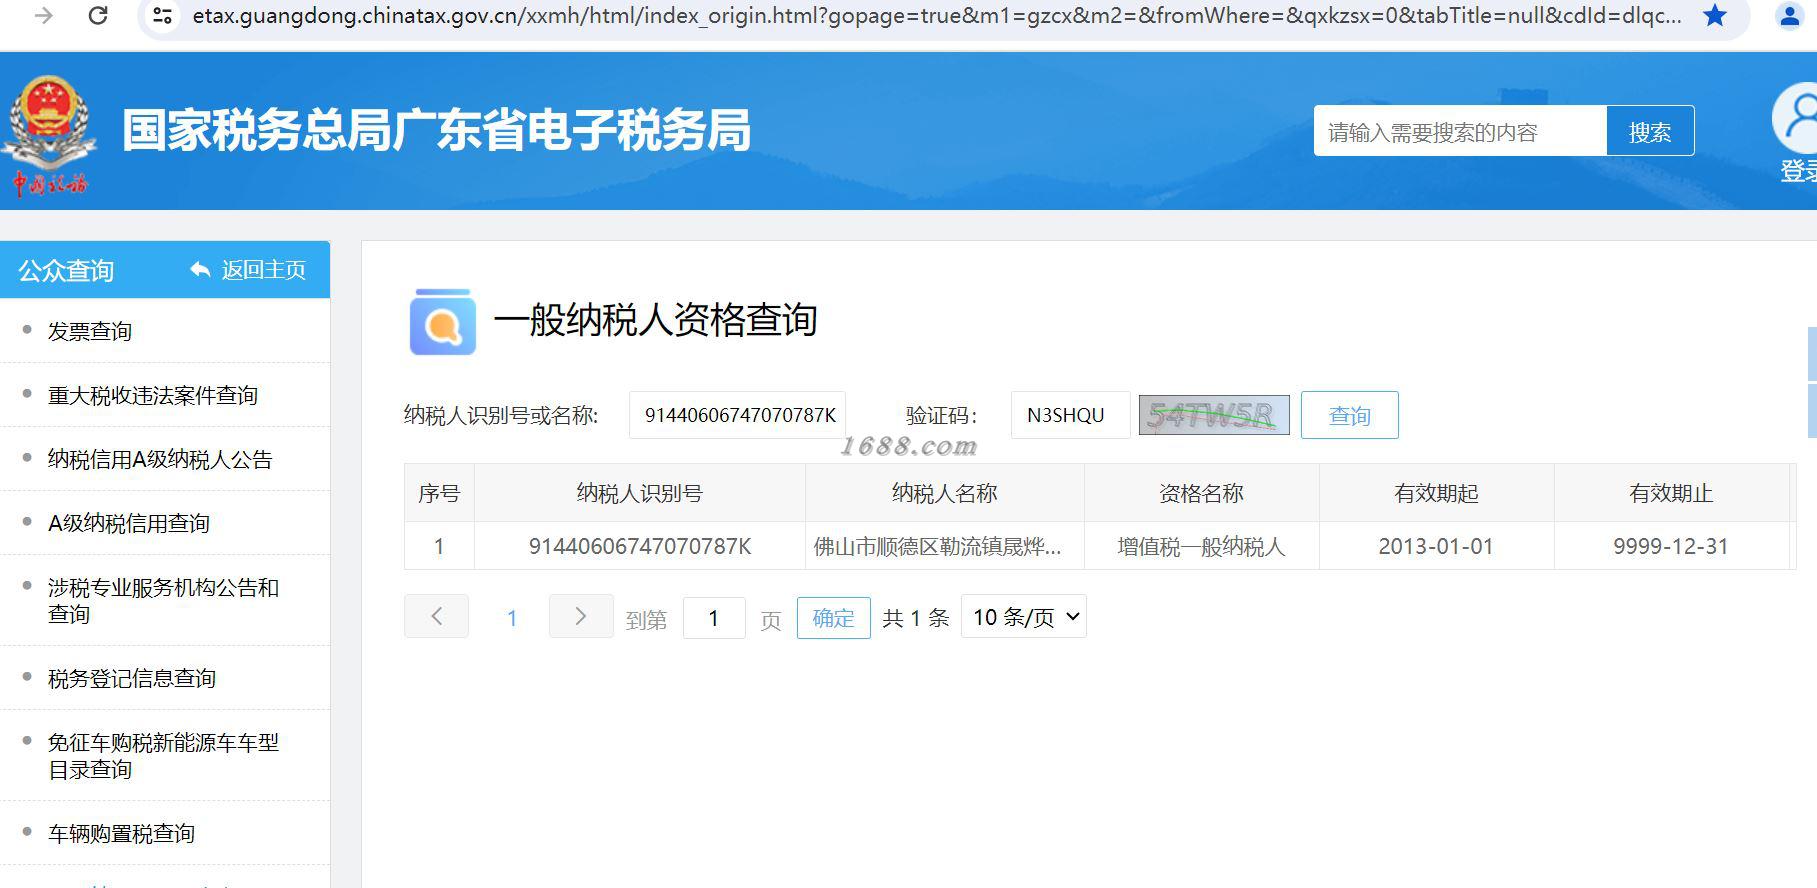The height and width of the screenshot is (888, 1817).
Task: Open A级纳税信用查询 menu item
Action: click(129, 523)
